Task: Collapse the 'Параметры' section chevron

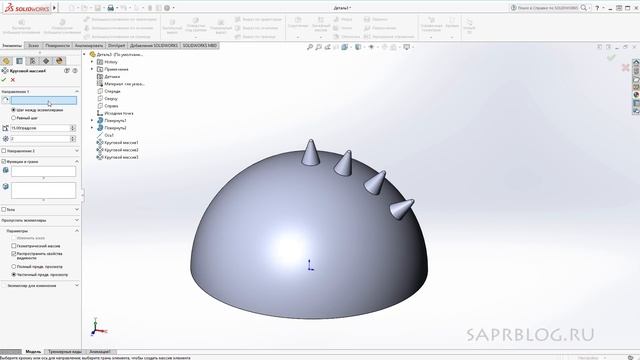Action: (77, 231)
